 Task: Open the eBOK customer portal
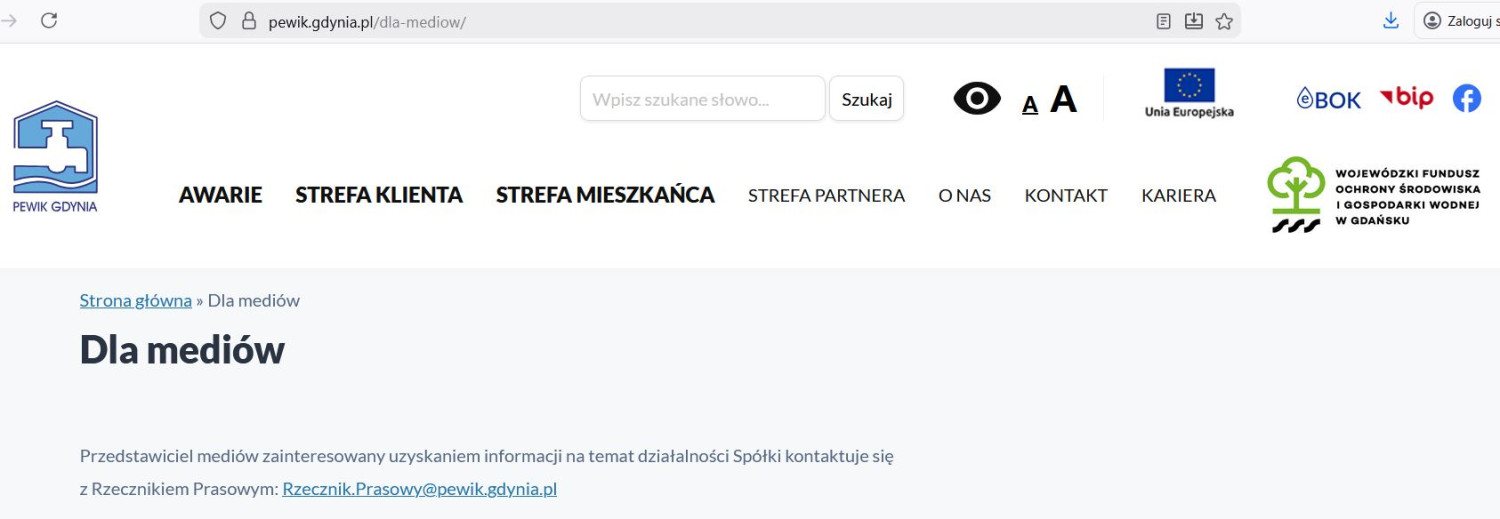(x=1329, y=99)
